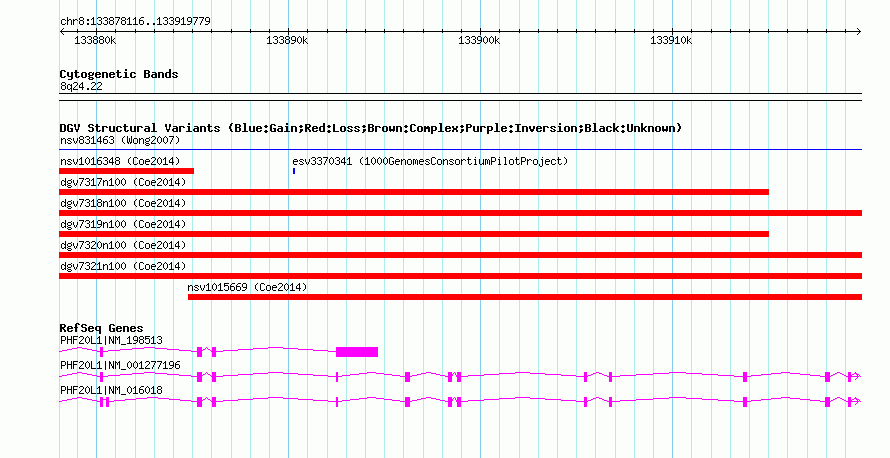Select the Cytogenetic Bands track title
890x458 pixels.
pos(119,74)
